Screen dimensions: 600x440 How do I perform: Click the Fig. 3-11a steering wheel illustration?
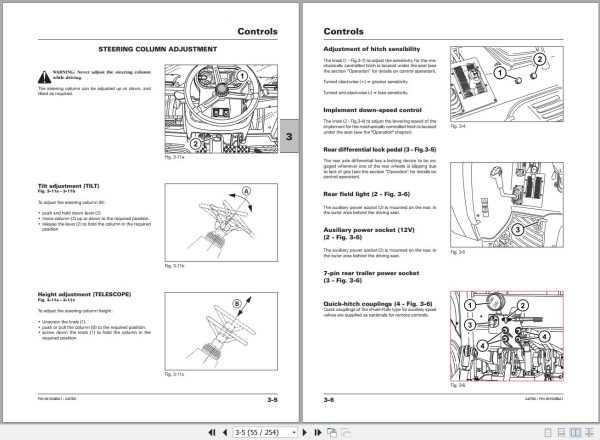221,109
